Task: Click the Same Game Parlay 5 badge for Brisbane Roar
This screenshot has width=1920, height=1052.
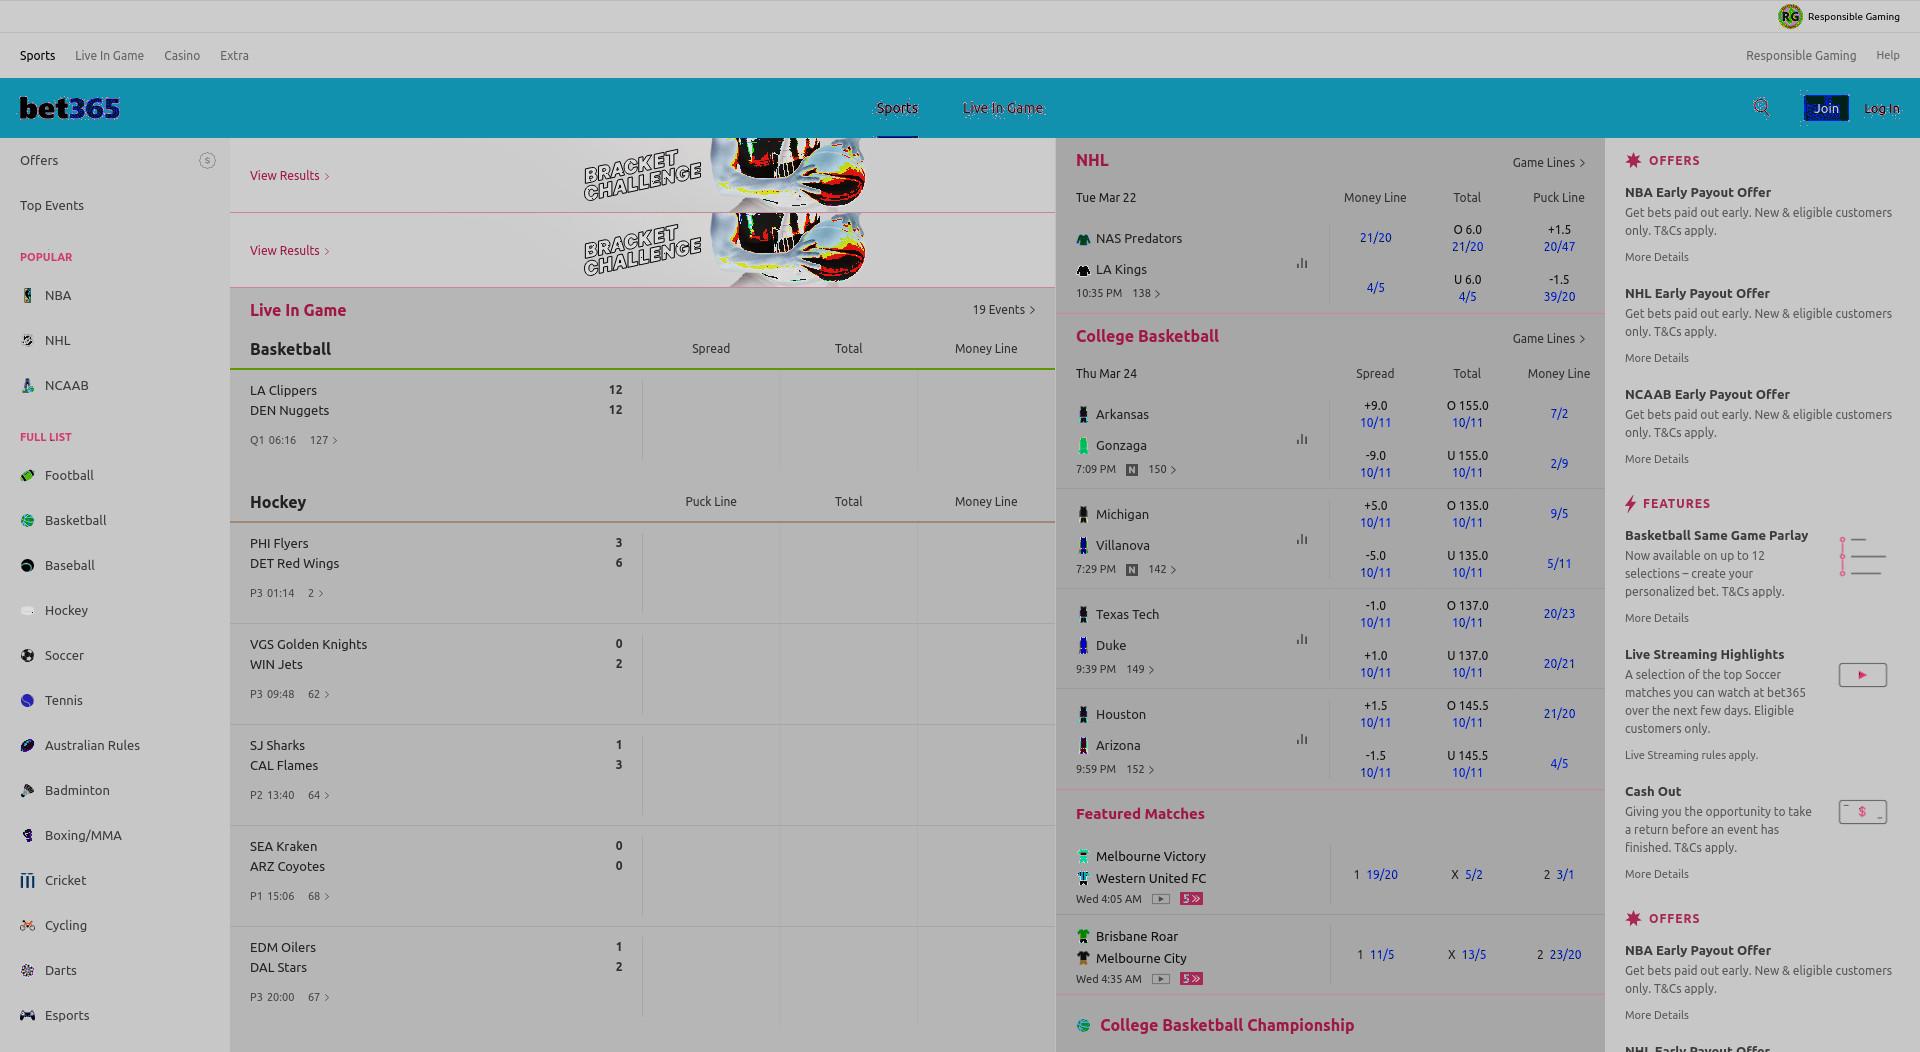Action: coord(1191,979)
